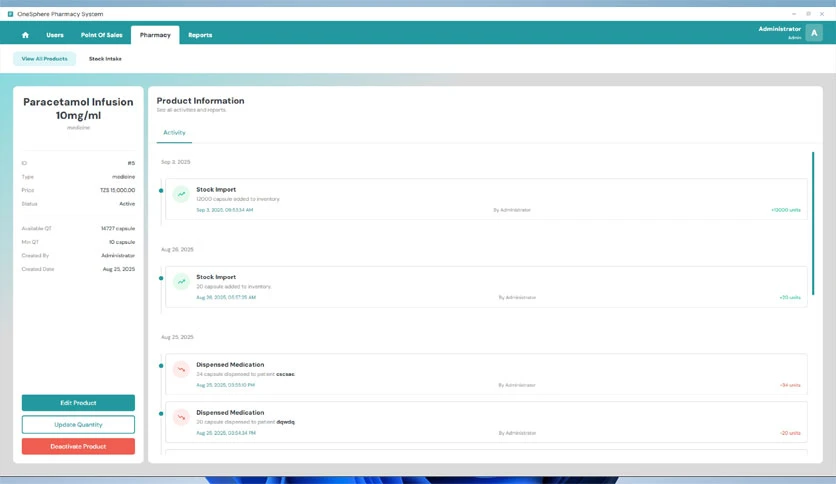Screen dimensions: 836x484
Task: Click the product ID #5 value
Action: 131,163
